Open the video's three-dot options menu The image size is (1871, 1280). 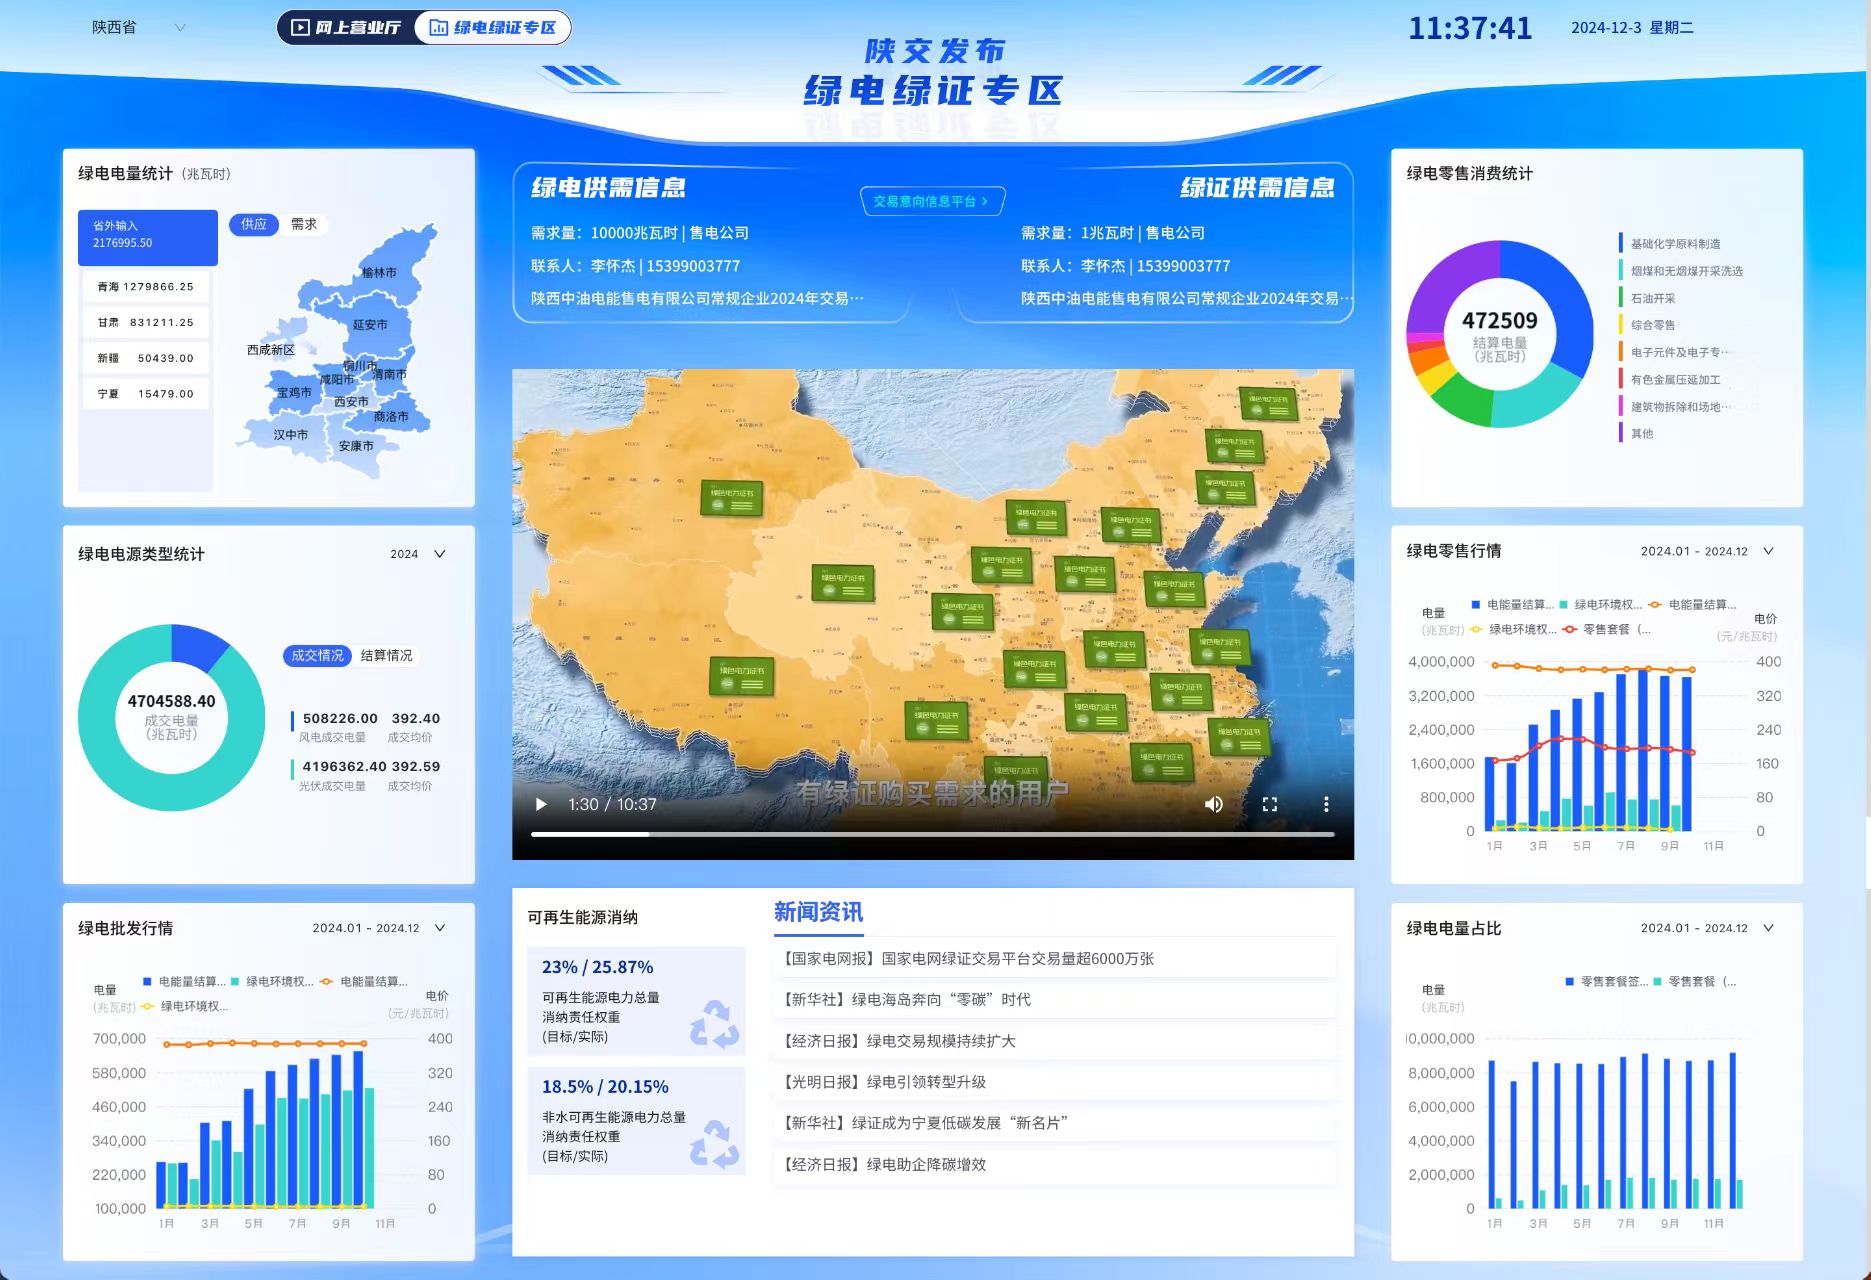1326,805
